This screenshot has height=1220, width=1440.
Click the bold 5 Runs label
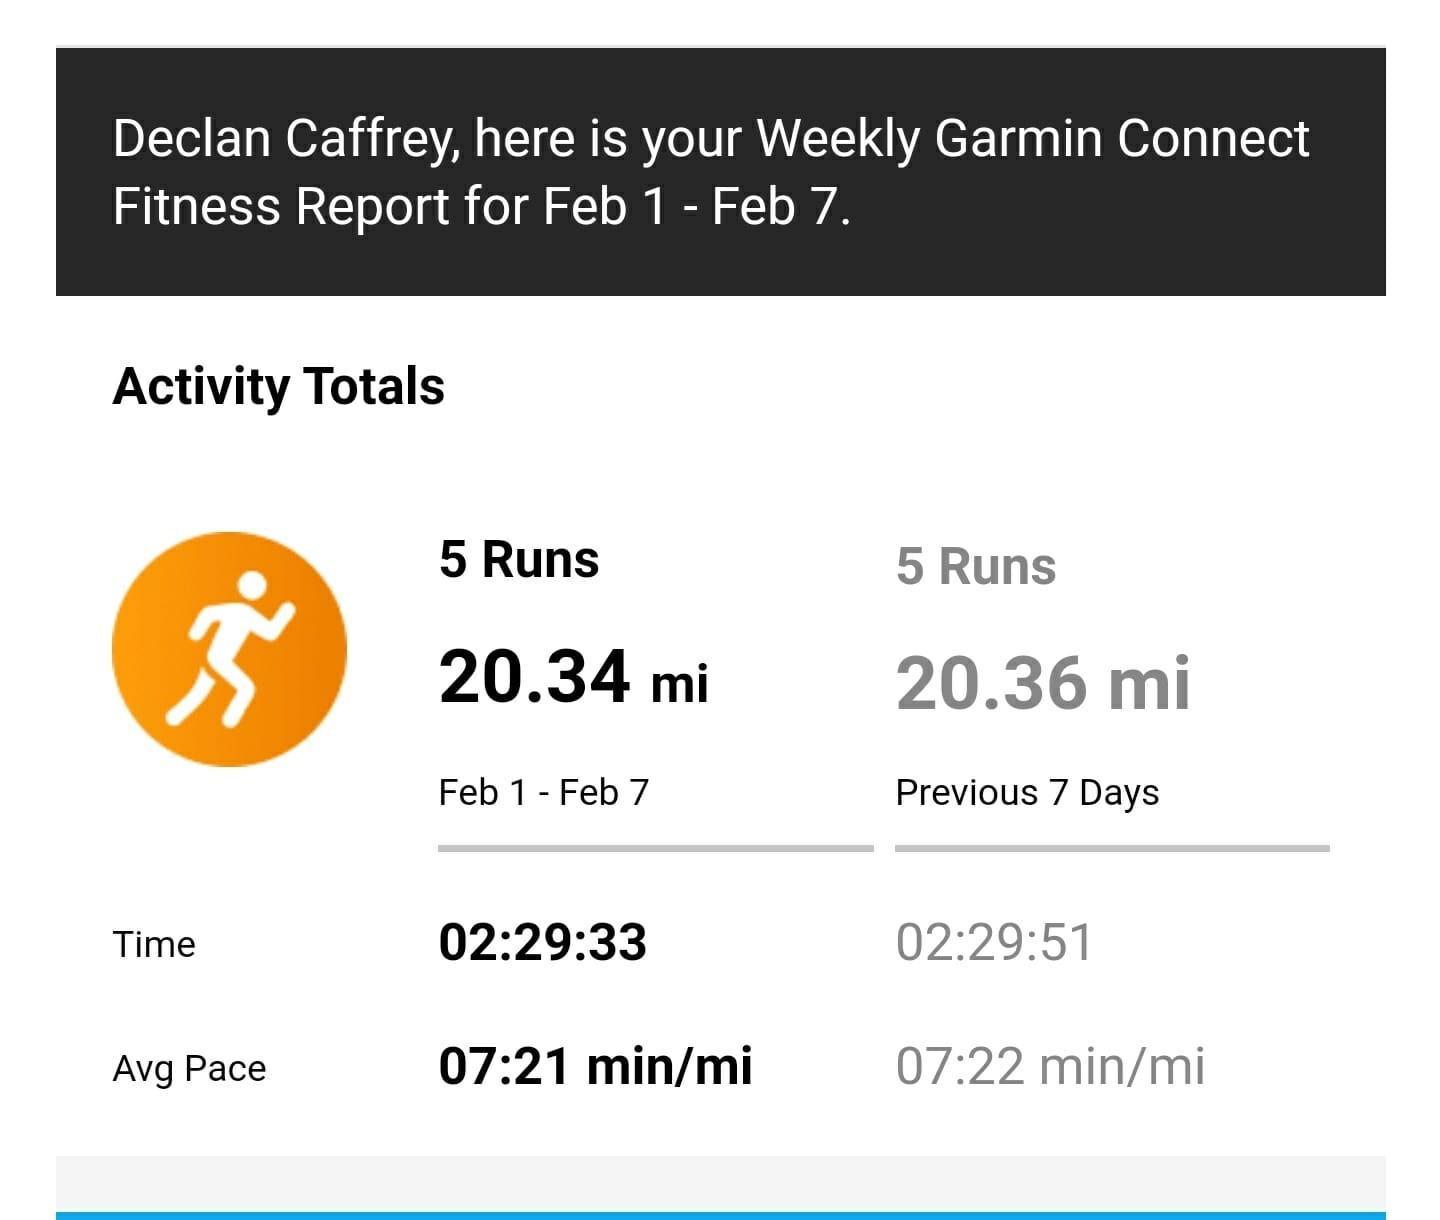519,559
